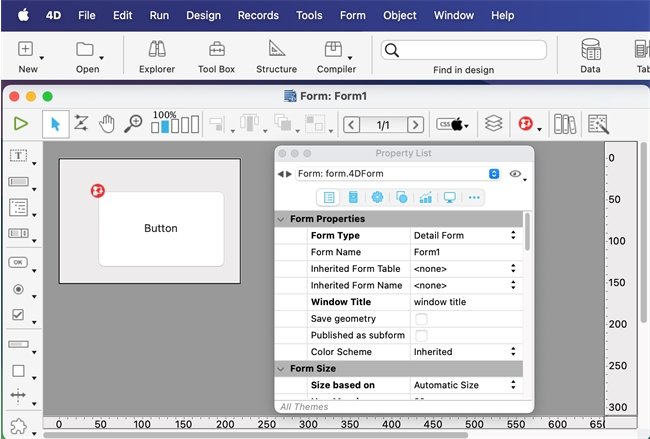Open the Color Scheme dropdown

click(466, 352)
